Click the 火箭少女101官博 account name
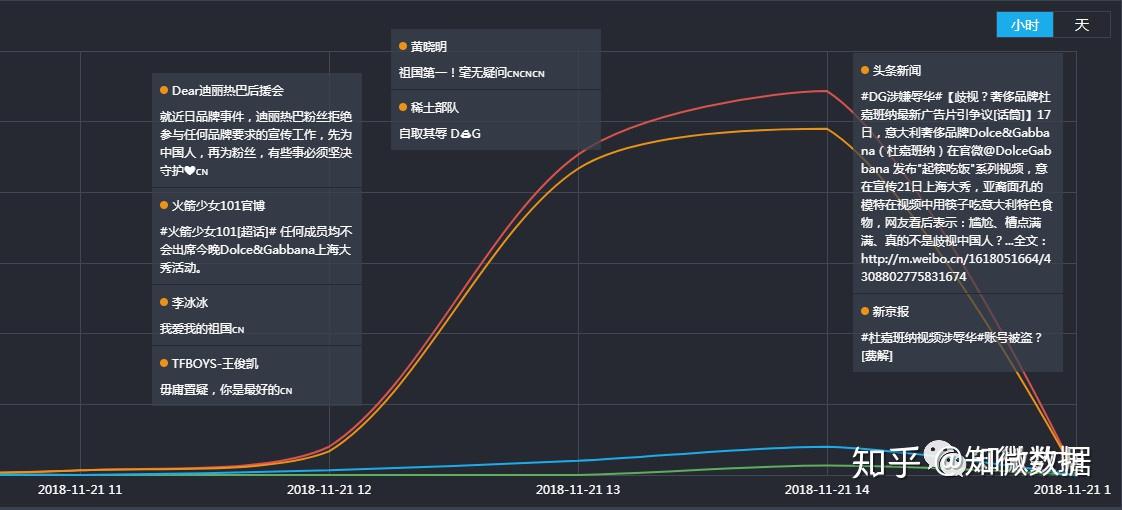Image resolution: width=1122 pixels, height=510 pixels. 218,205
